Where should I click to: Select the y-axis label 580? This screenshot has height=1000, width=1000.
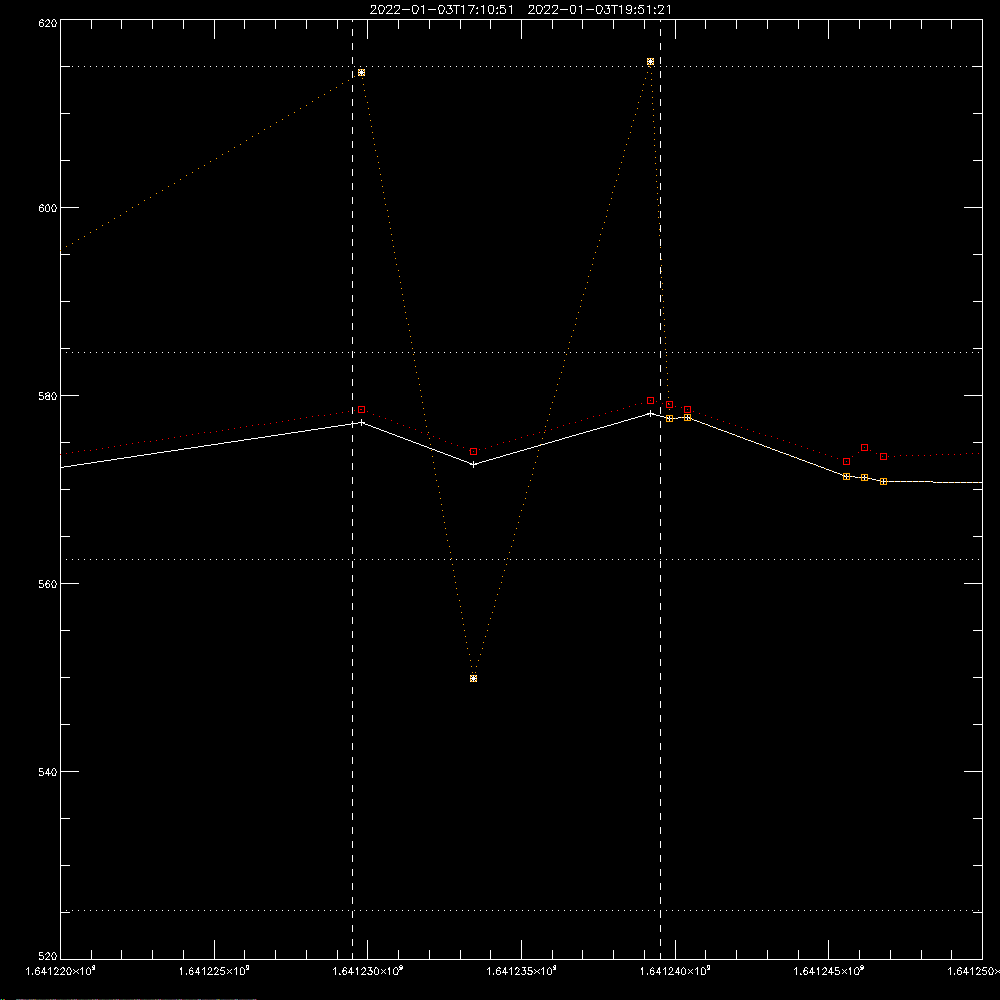[x=48, y=396]
